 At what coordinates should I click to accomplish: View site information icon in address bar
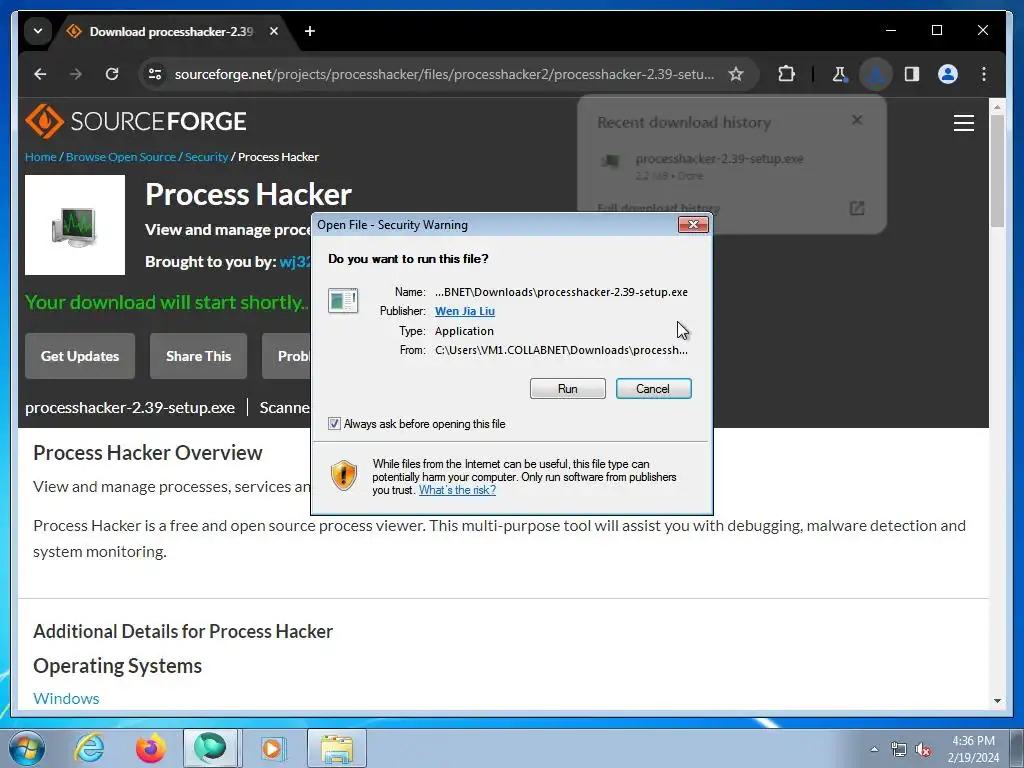pos(155,74)
